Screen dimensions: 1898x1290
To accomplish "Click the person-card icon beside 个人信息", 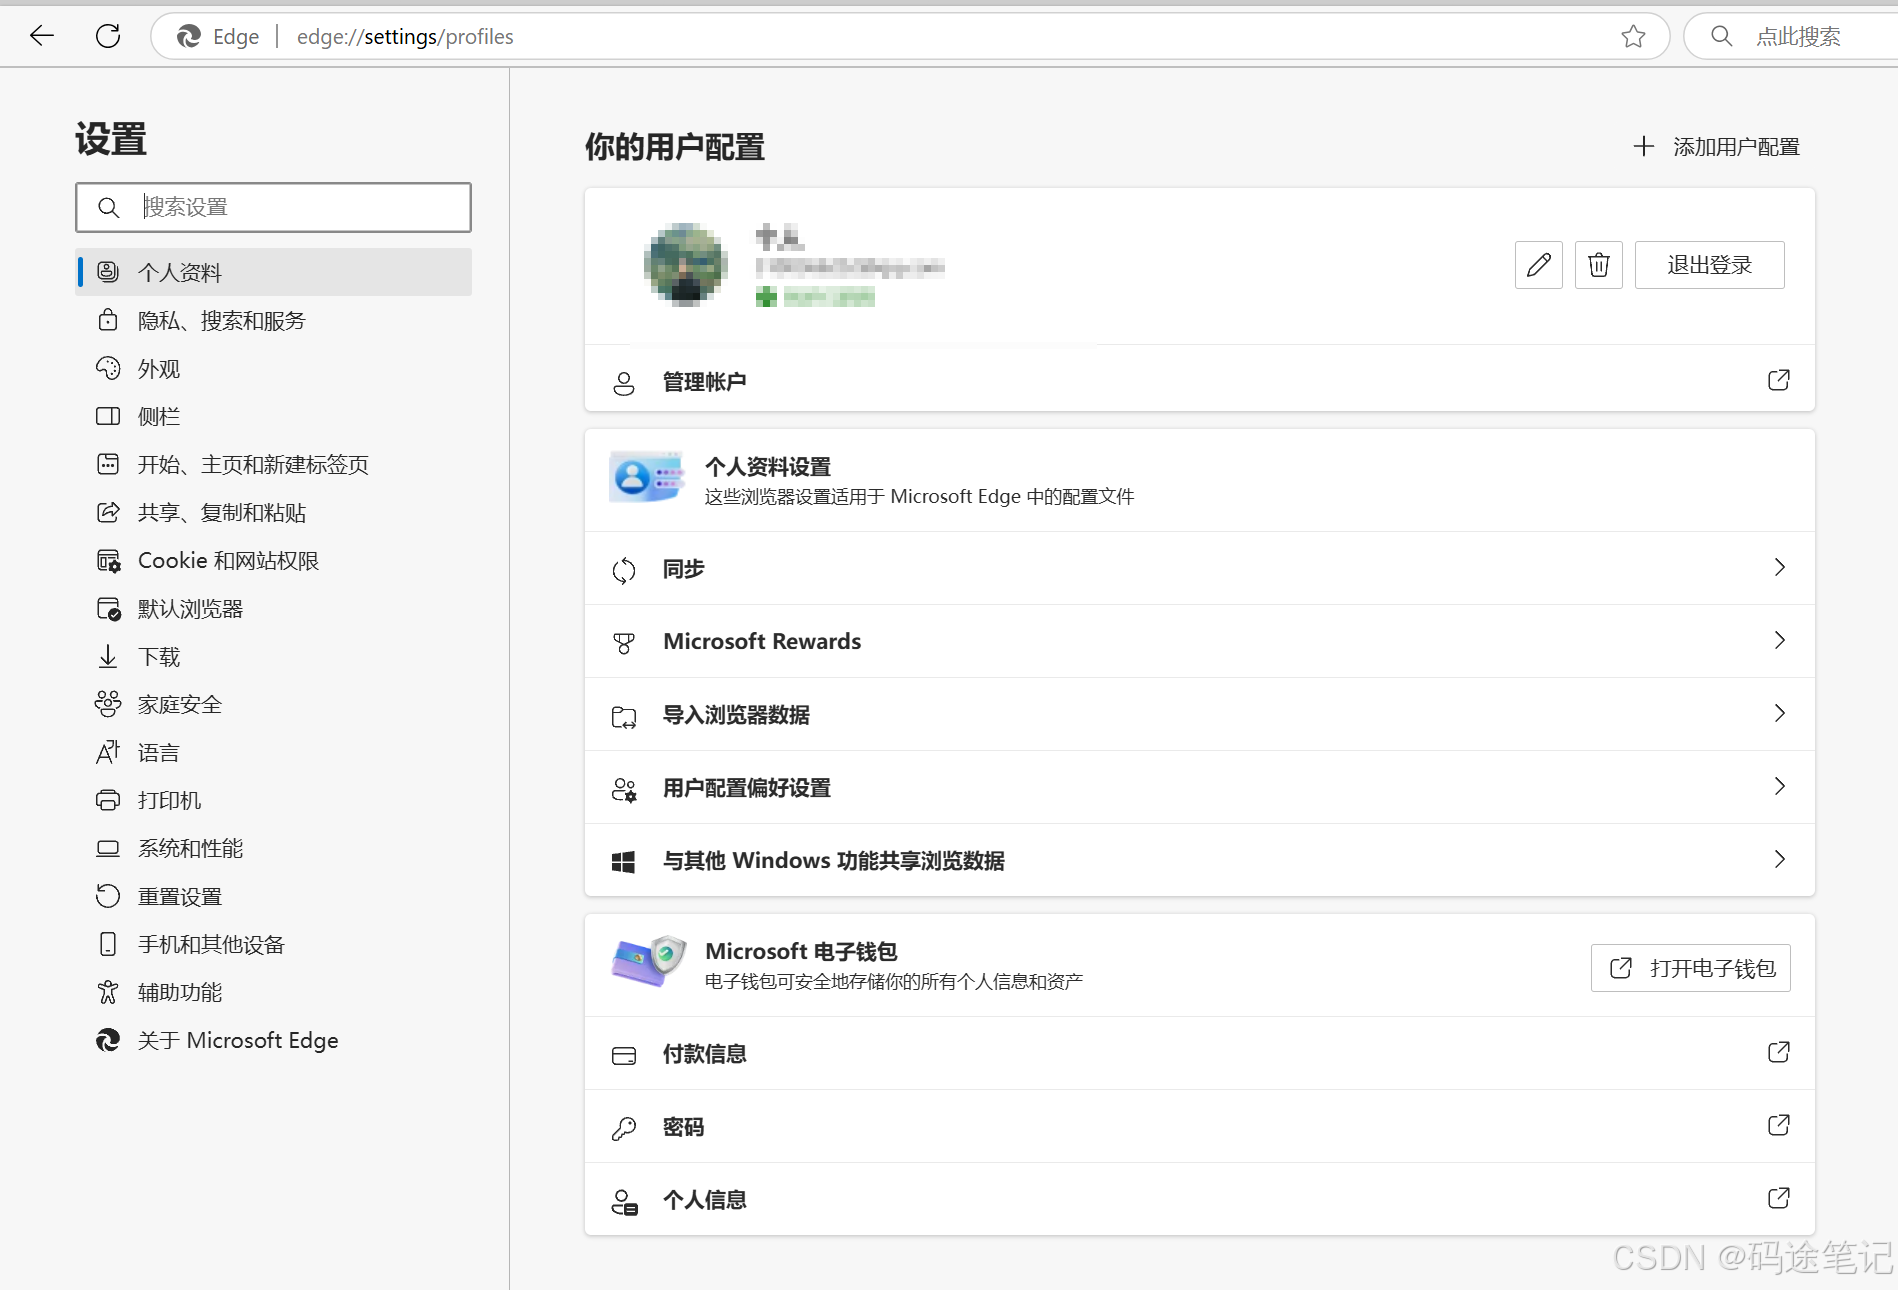I will click(x=624, y=1202).
